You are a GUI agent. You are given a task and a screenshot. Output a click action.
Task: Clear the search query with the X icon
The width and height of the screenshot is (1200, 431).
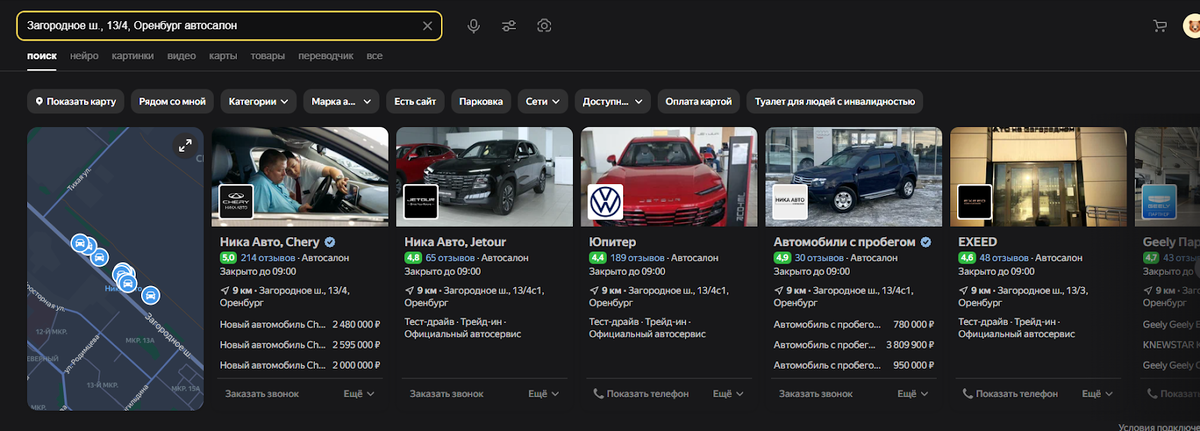[427, 25]
